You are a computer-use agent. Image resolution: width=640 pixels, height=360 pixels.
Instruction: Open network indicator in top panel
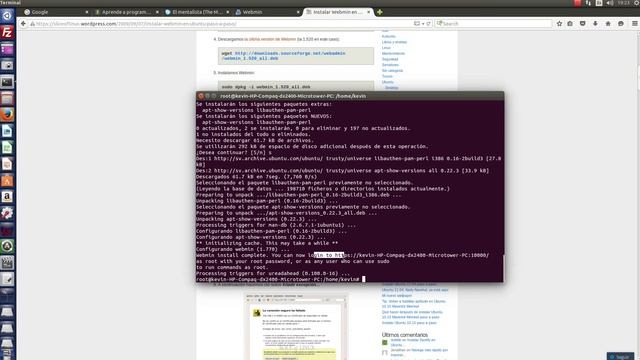coord(588,3)
